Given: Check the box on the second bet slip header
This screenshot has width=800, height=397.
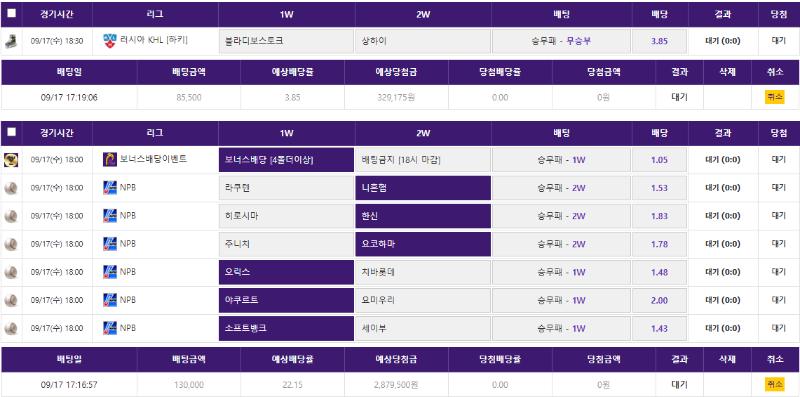Looking at the screenshot, I should tap(11, 132).
